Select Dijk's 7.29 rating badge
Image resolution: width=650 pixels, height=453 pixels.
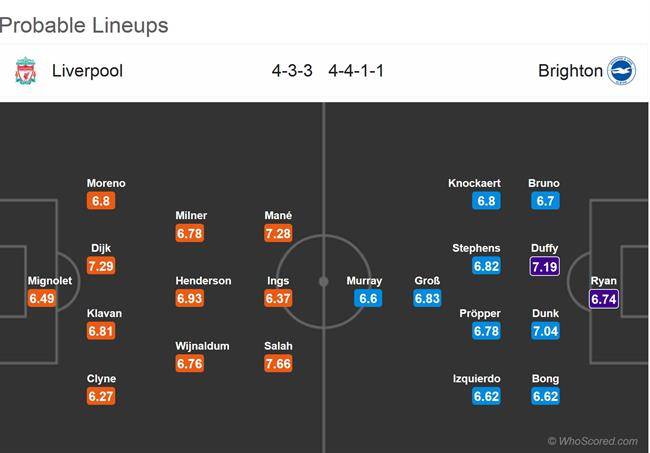[101, 266]
